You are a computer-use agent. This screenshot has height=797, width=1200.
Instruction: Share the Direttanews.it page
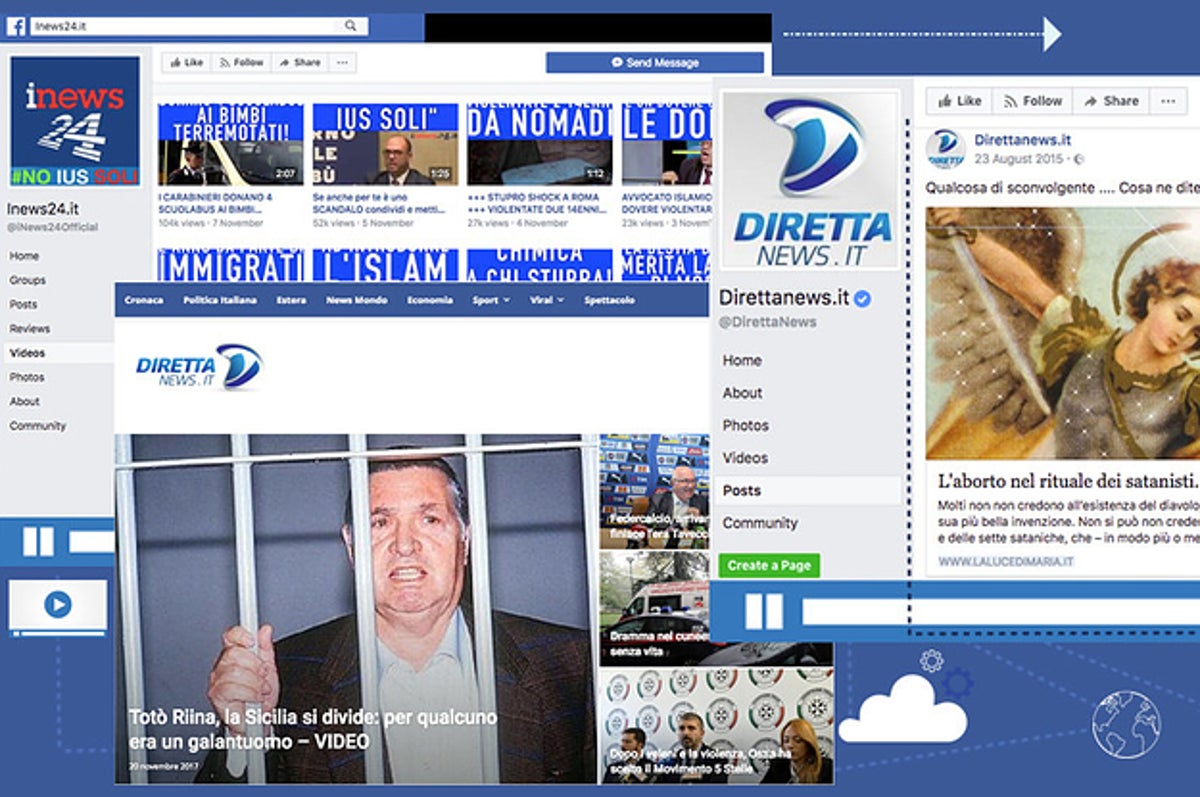(1110, 101)
